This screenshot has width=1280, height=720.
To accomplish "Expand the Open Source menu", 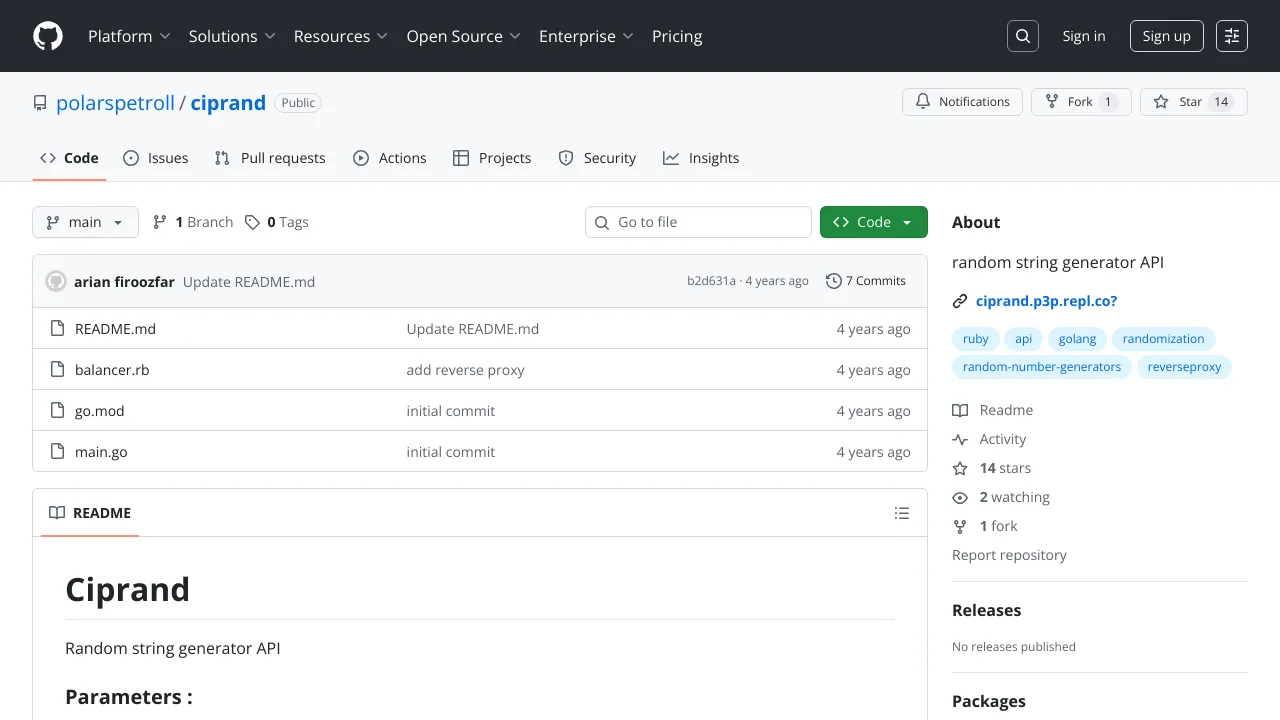I will click(463, 36).
